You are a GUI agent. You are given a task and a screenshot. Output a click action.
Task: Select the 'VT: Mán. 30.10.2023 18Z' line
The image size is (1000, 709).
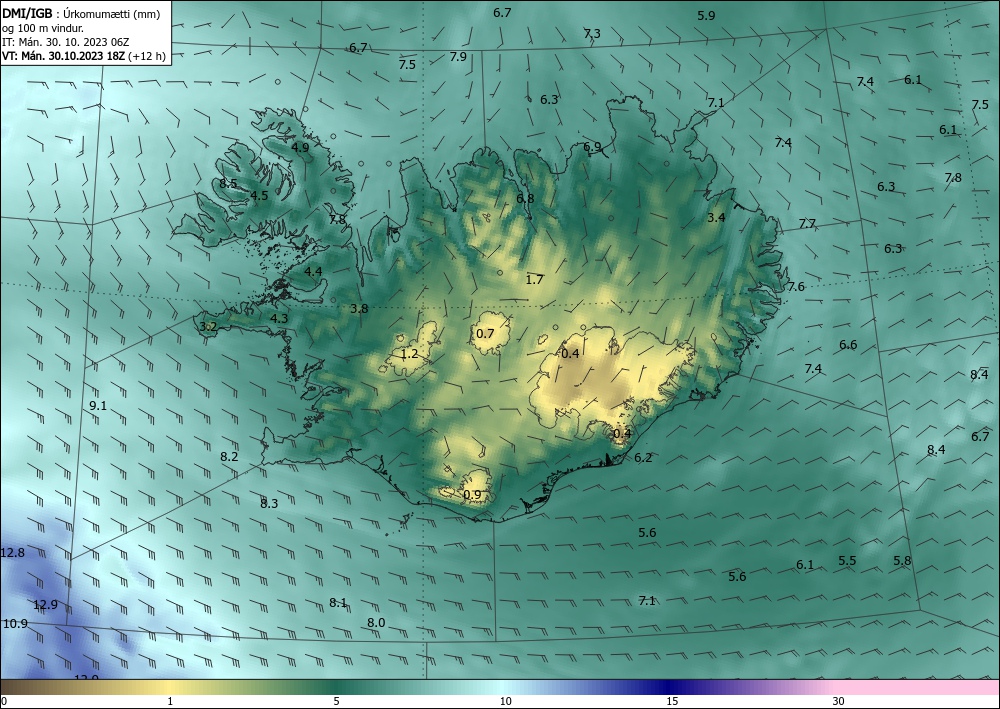coord(64,56)
